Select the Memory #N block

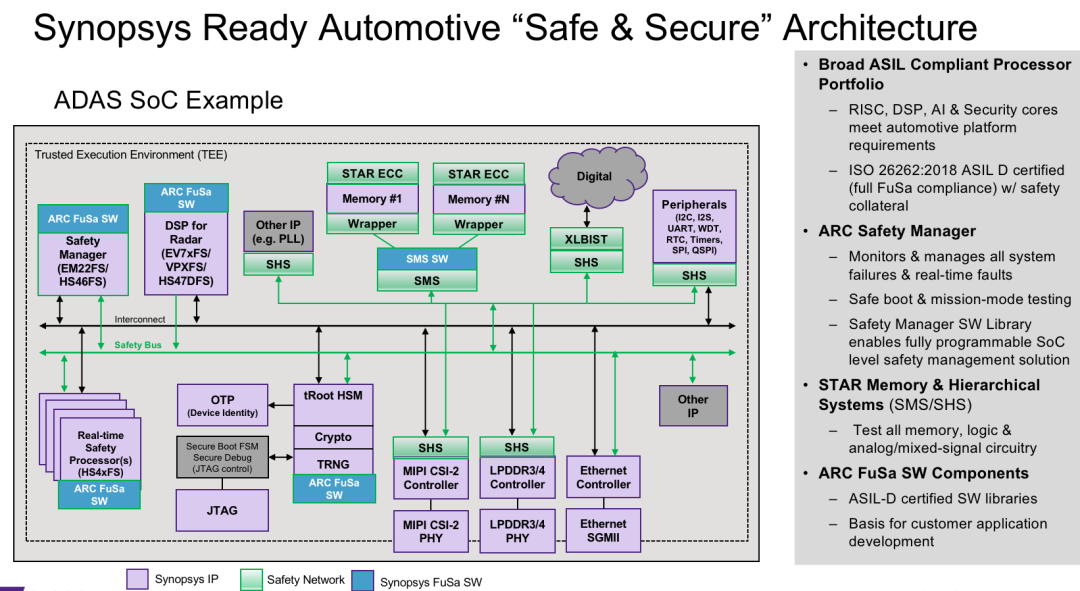tap(479, 200)
